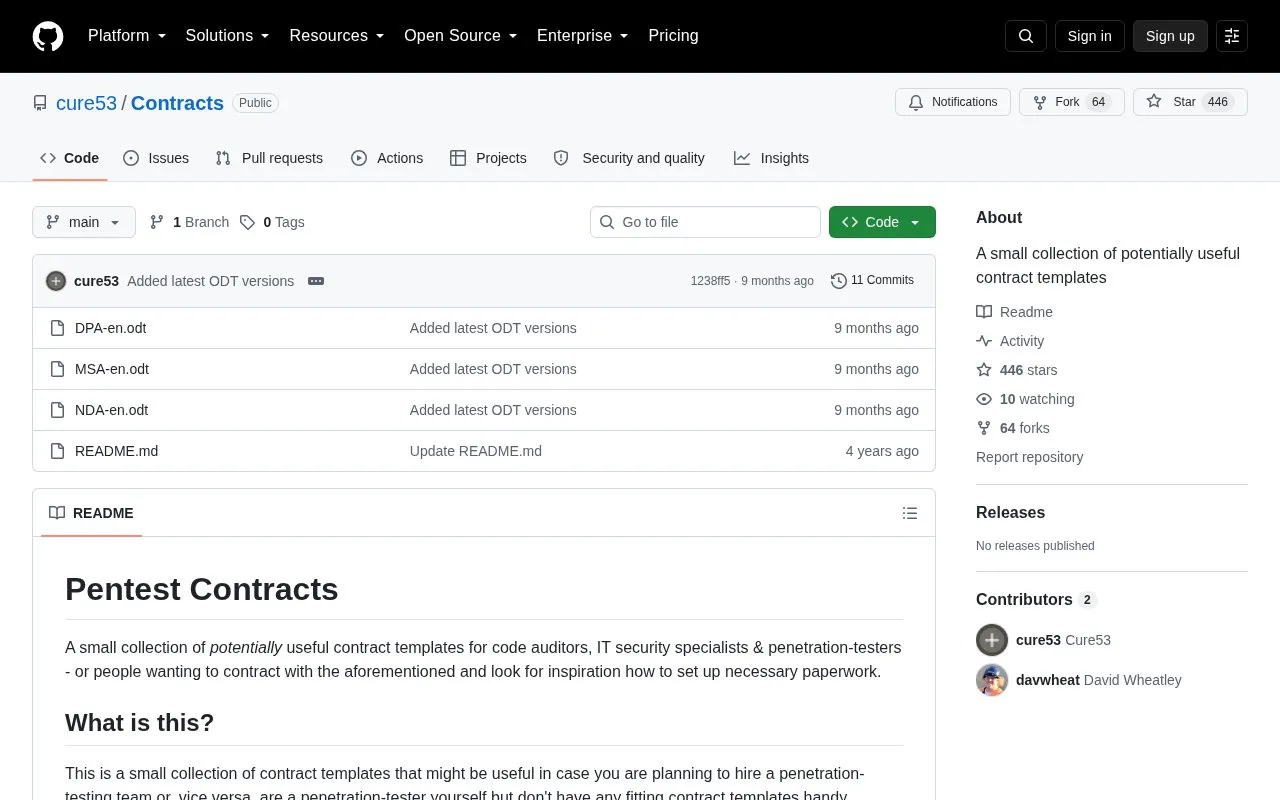Go to the GitHub homepage logo
The image size is (1280, 800).
[48, 36]
